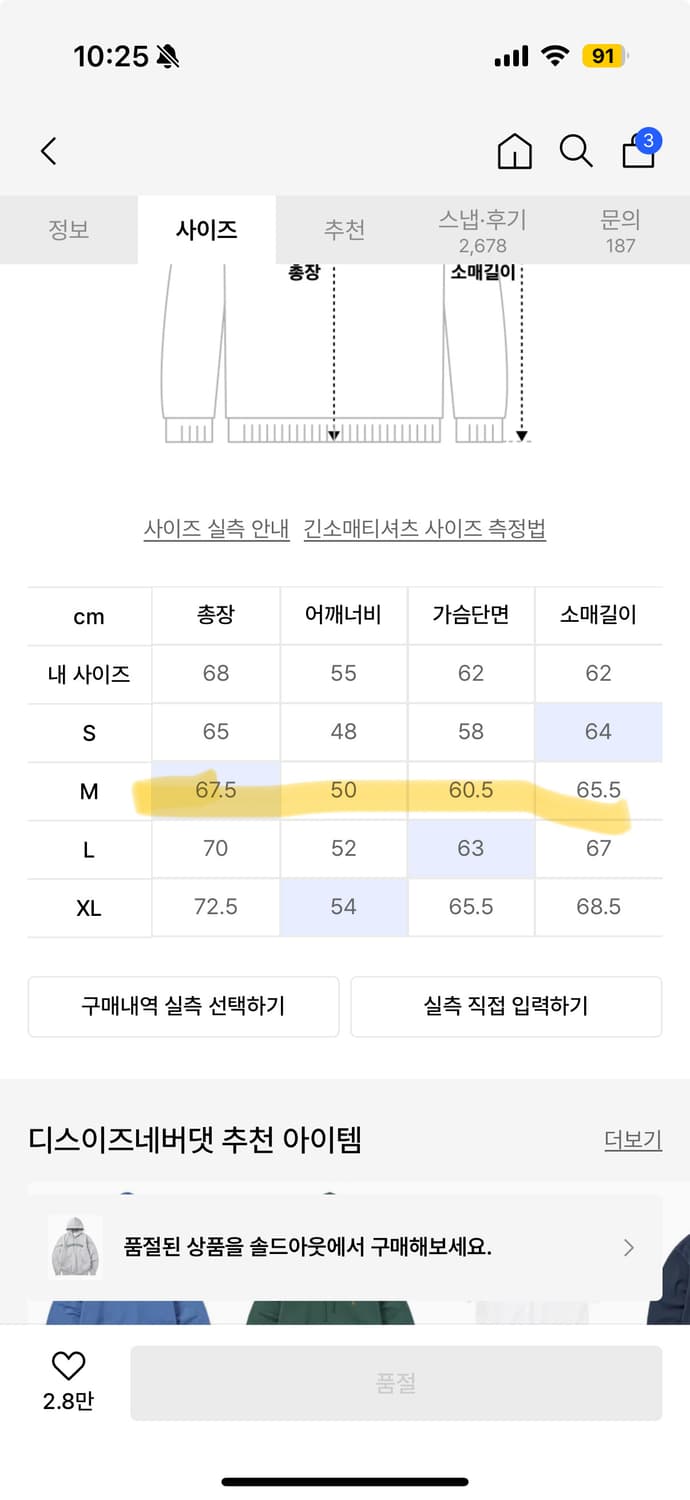Tap the back arrow to go back
This screenshot has width=690, height=1500.
click(47, 150)
